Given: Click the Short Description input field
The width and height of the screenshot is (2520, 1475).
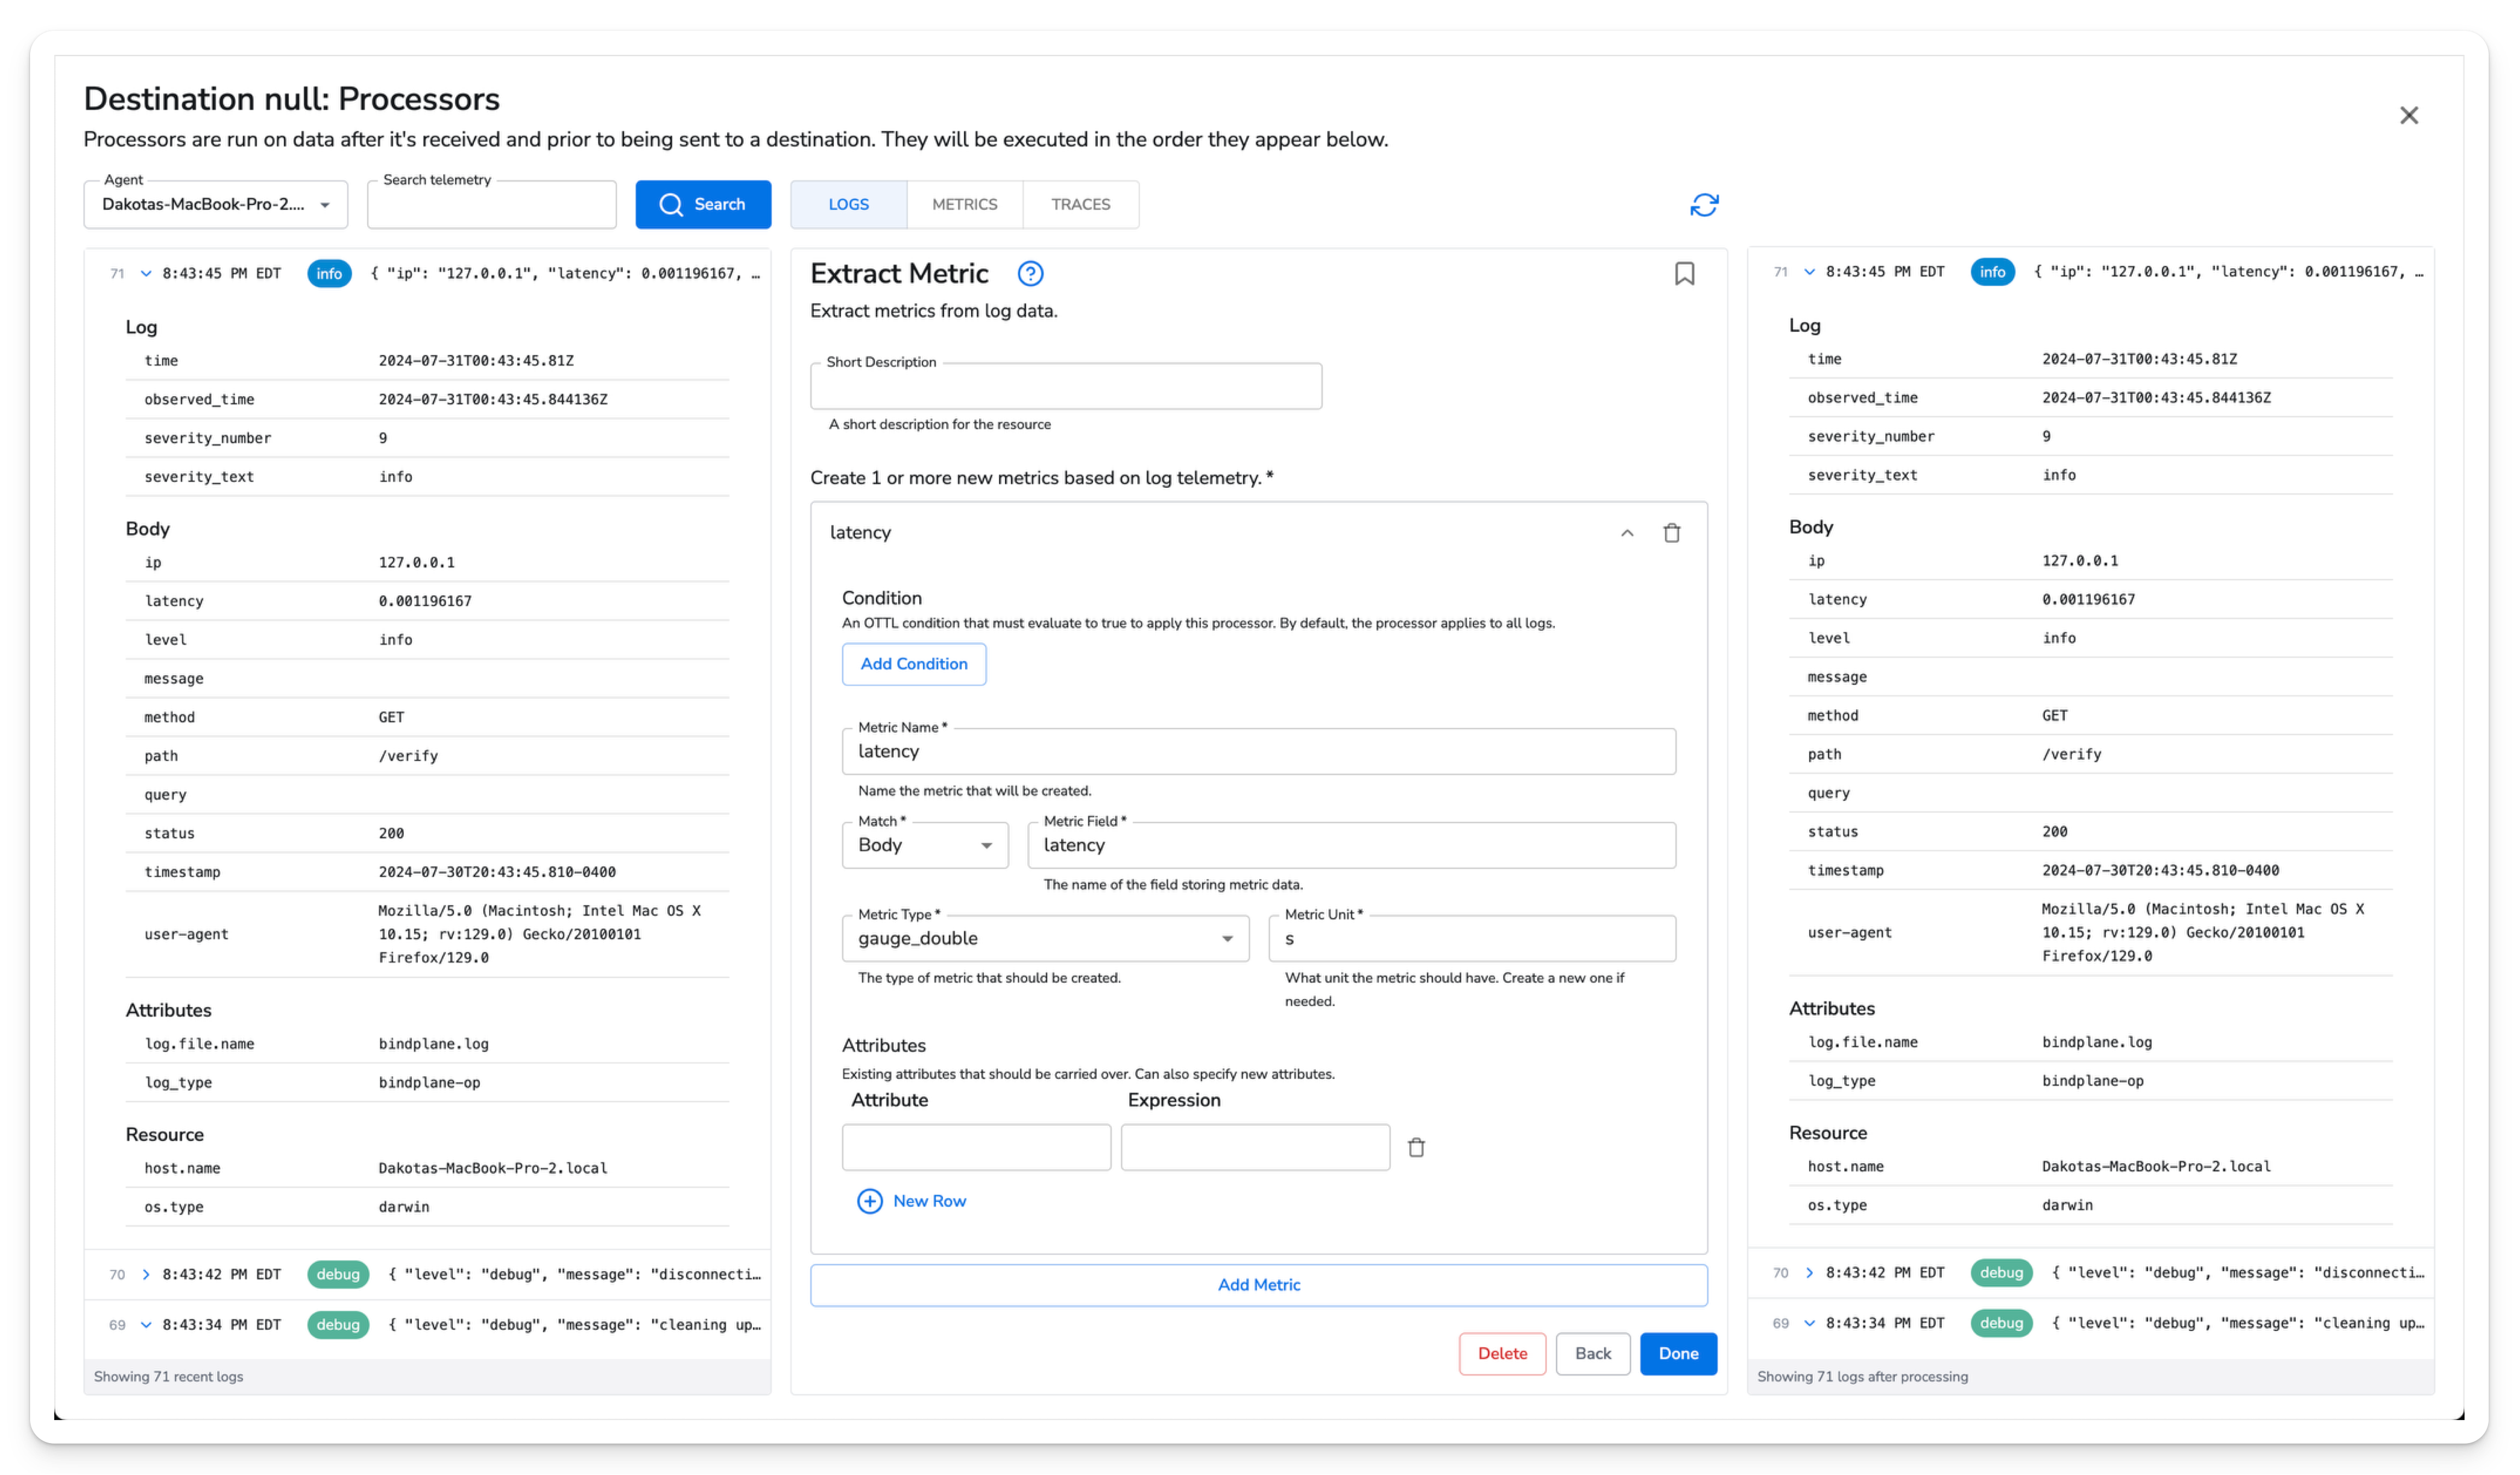Looking at the screenshot, I should tap(1065, 386).
